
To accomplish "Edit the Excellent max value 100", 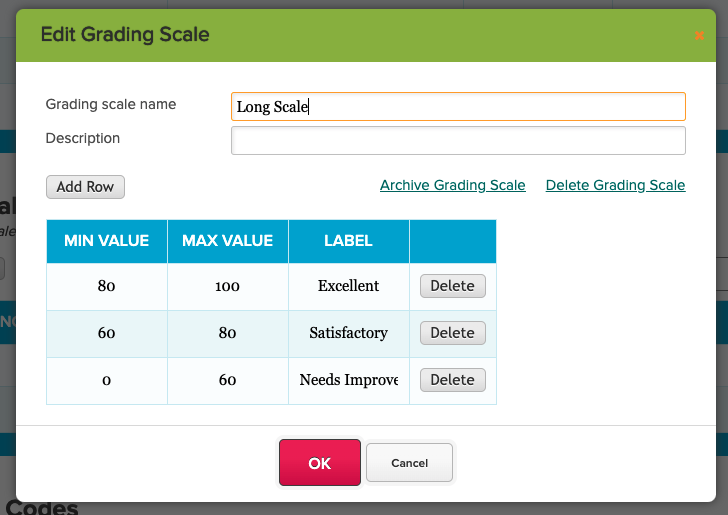I will [228, 286].
